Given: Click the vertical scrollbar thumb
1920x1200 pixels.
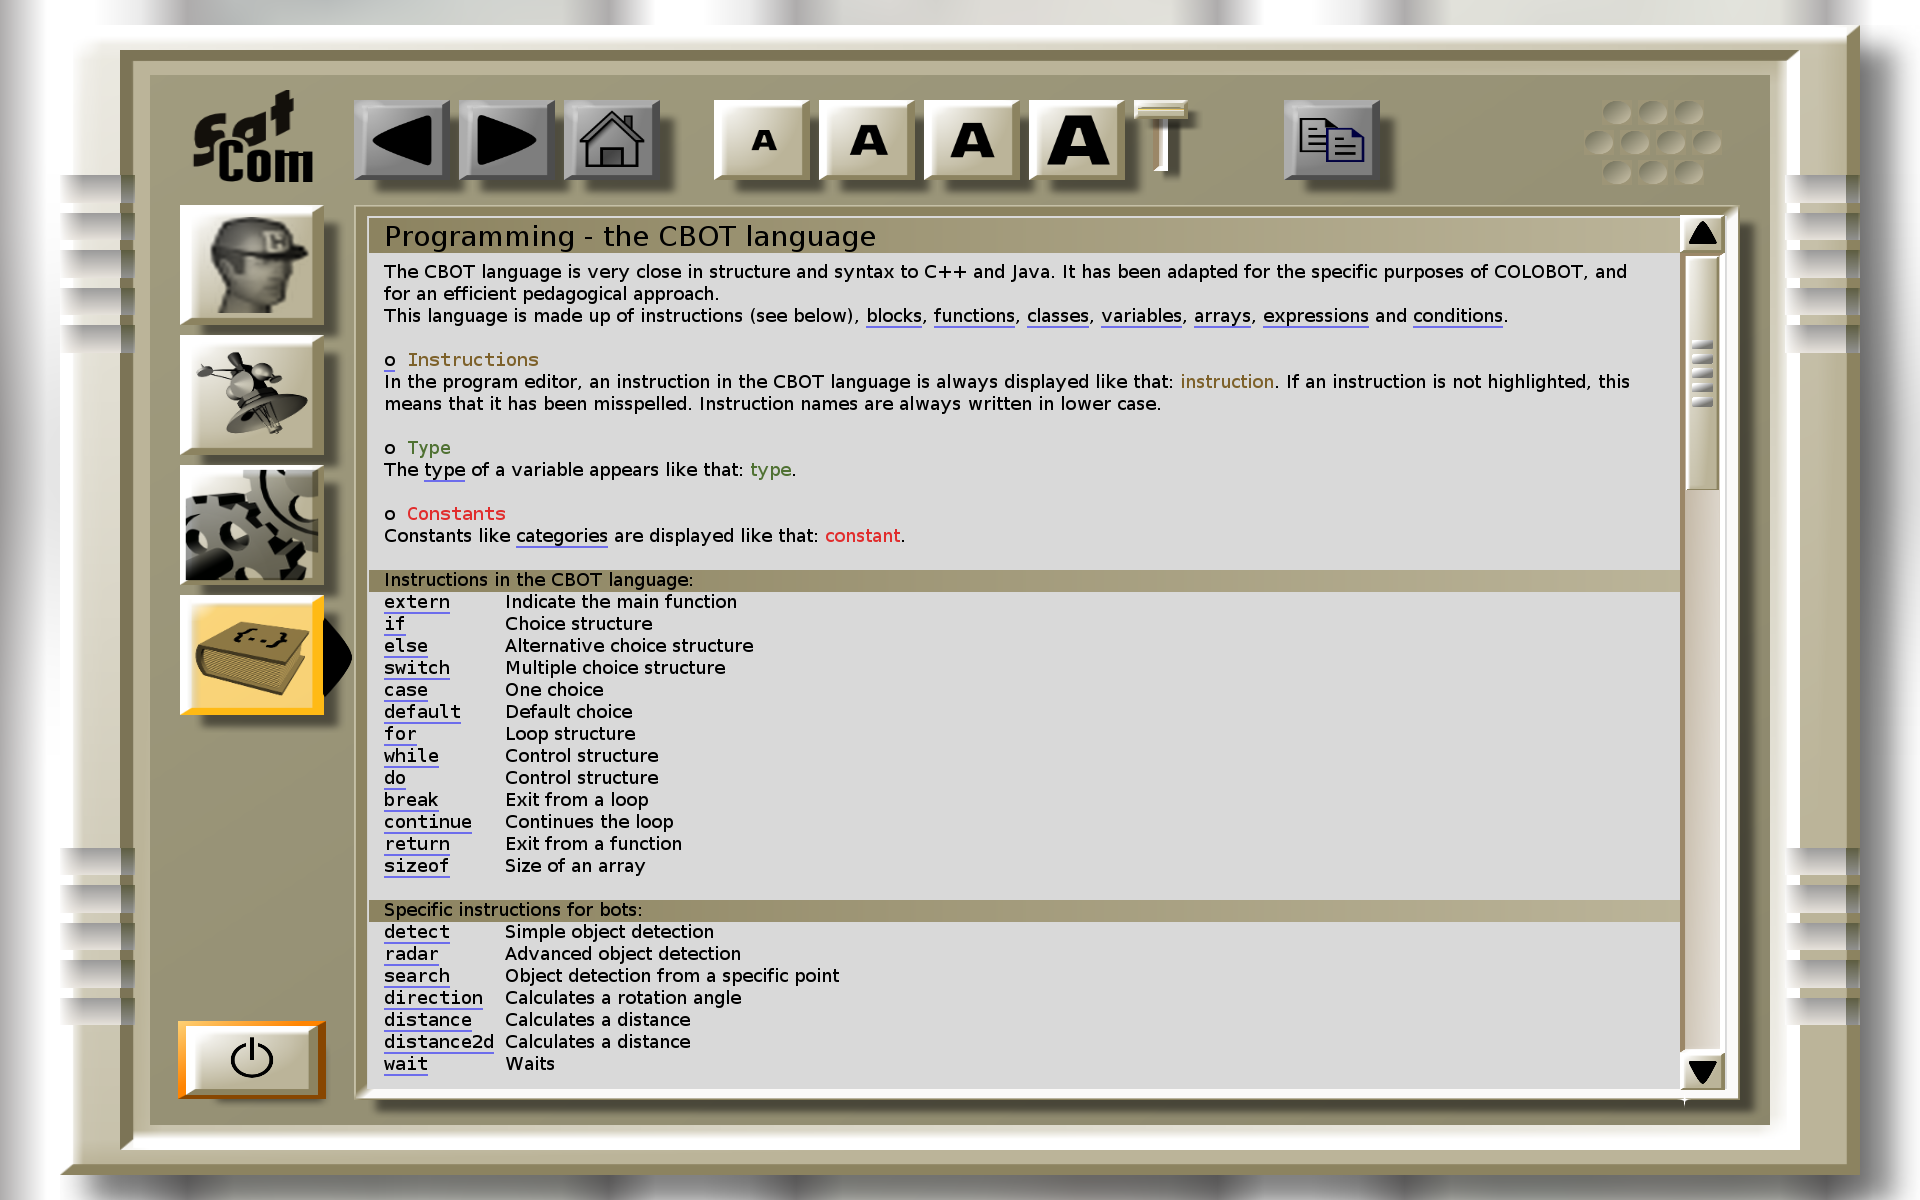Looking at the screenshot, I should (1702, 373).
